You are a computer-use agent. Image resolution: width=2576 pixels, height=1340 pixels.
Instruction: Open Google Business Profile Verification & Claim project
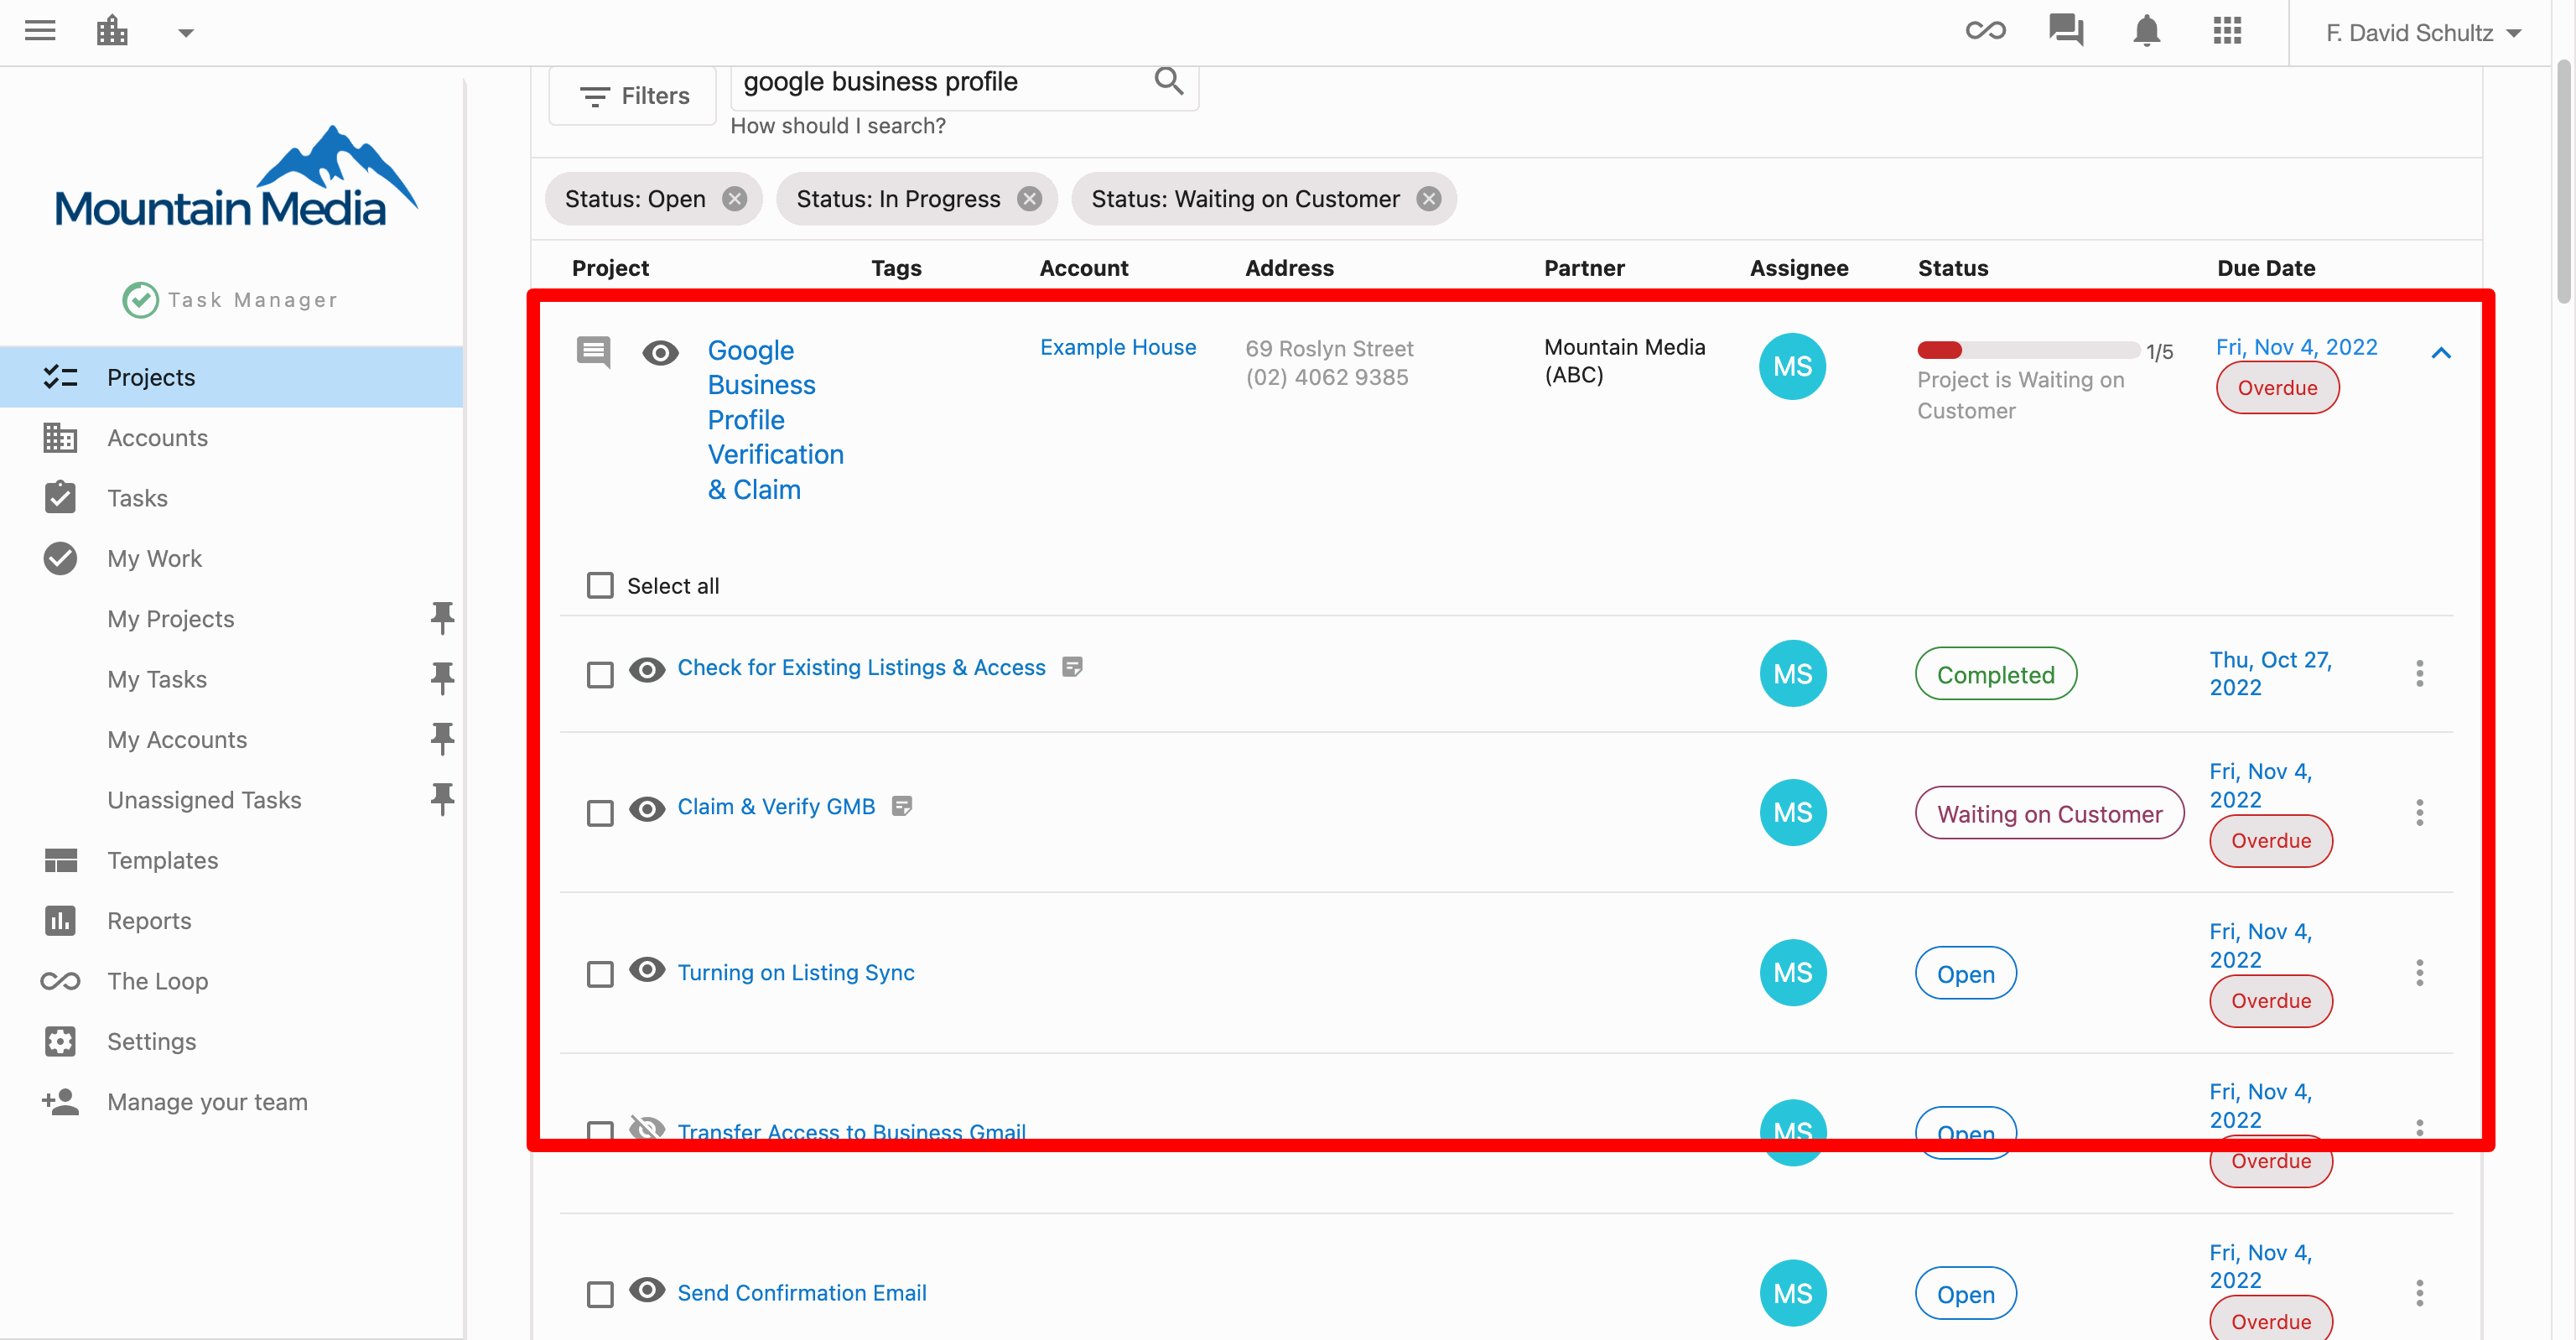pos(776,420)
